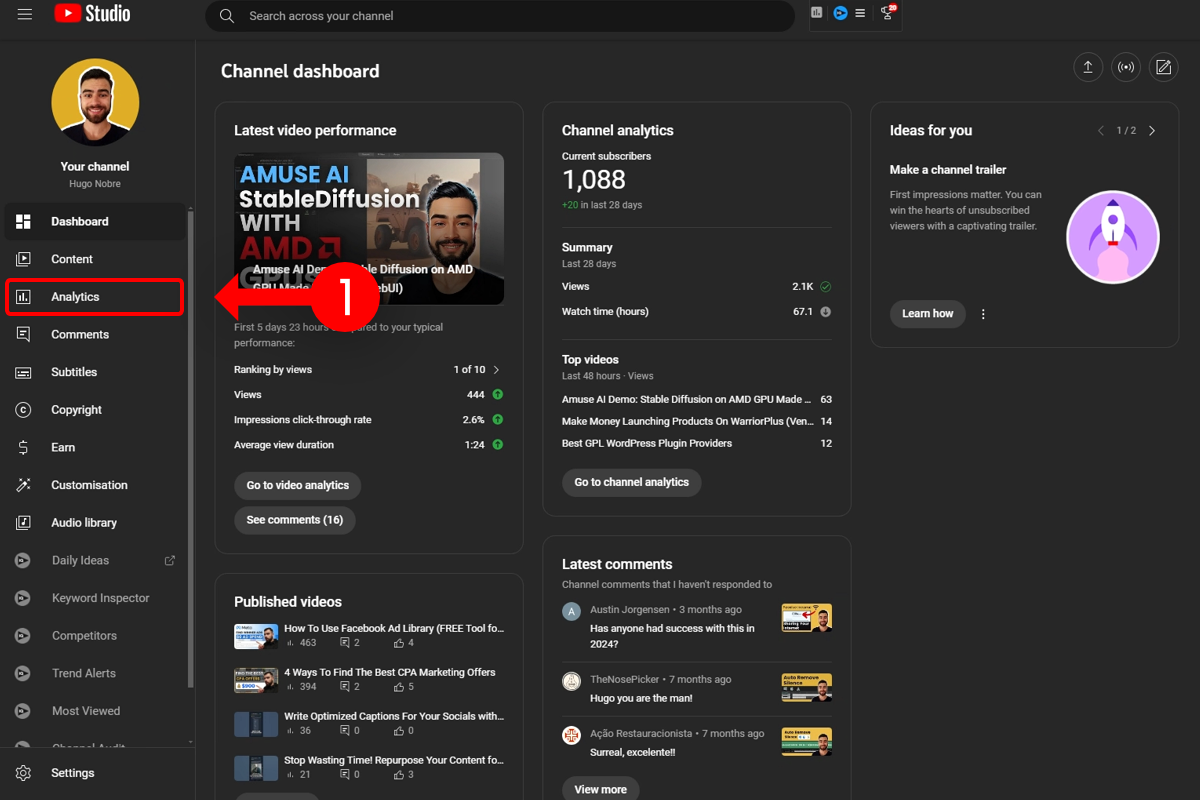This screenshot has width=1200, height=800.
Task: Click View more under Latest comments
Action: [x=600, y=789]
